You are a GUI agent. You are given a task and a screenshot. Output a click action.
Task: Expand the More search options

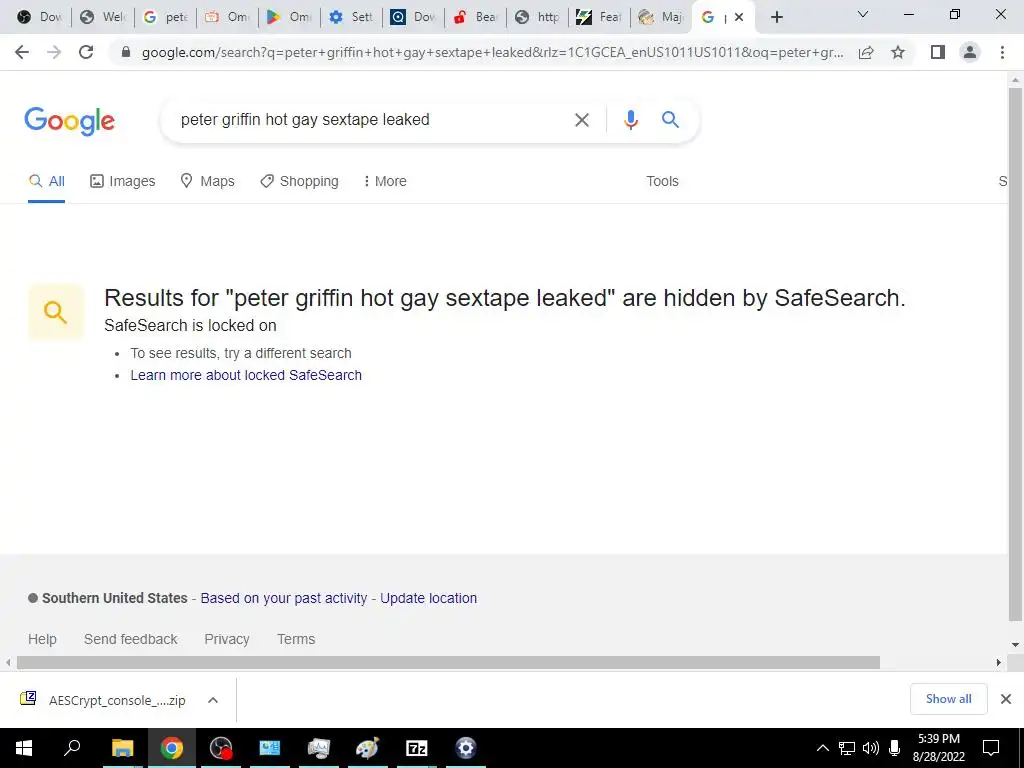click(385, 181)
